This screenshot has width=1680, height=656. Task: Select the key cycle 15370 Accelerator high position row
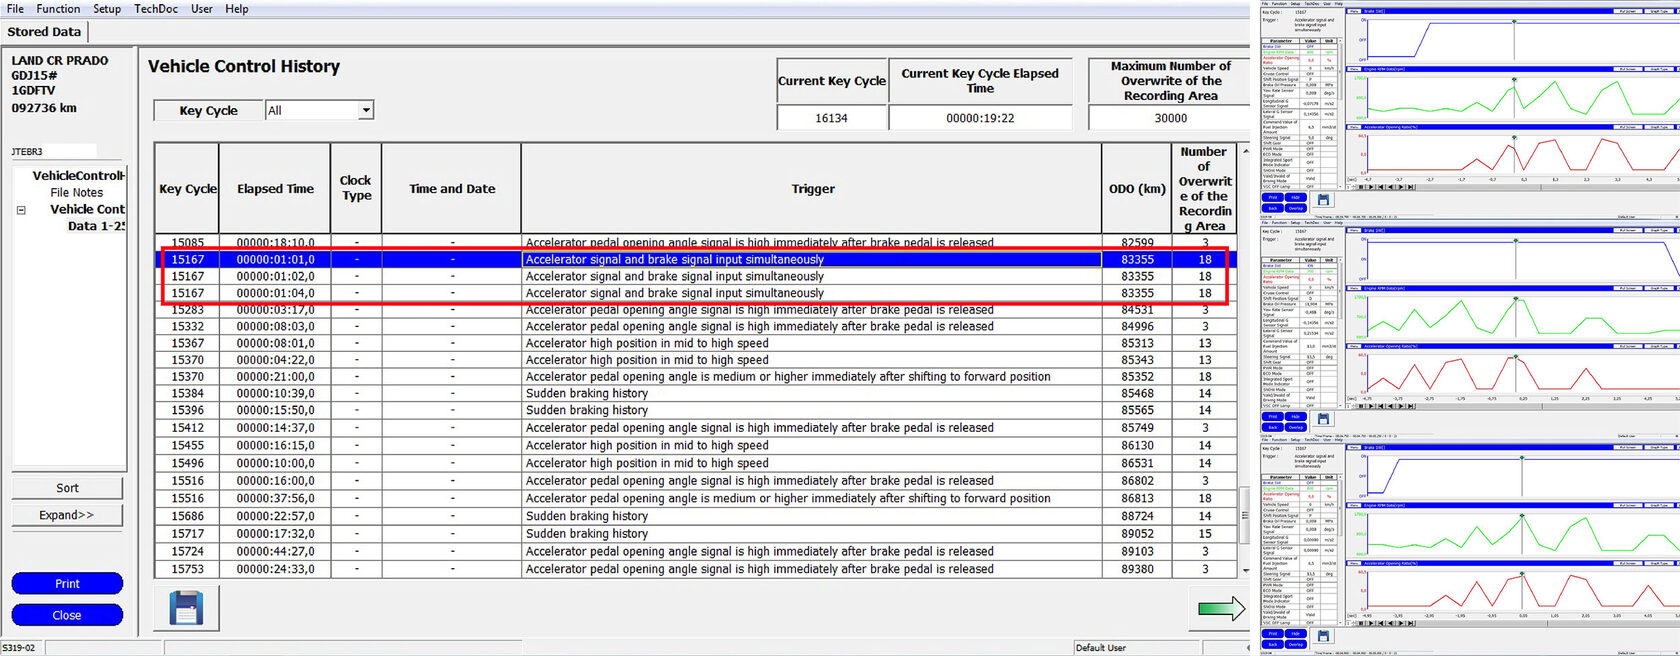click(696, 360)
